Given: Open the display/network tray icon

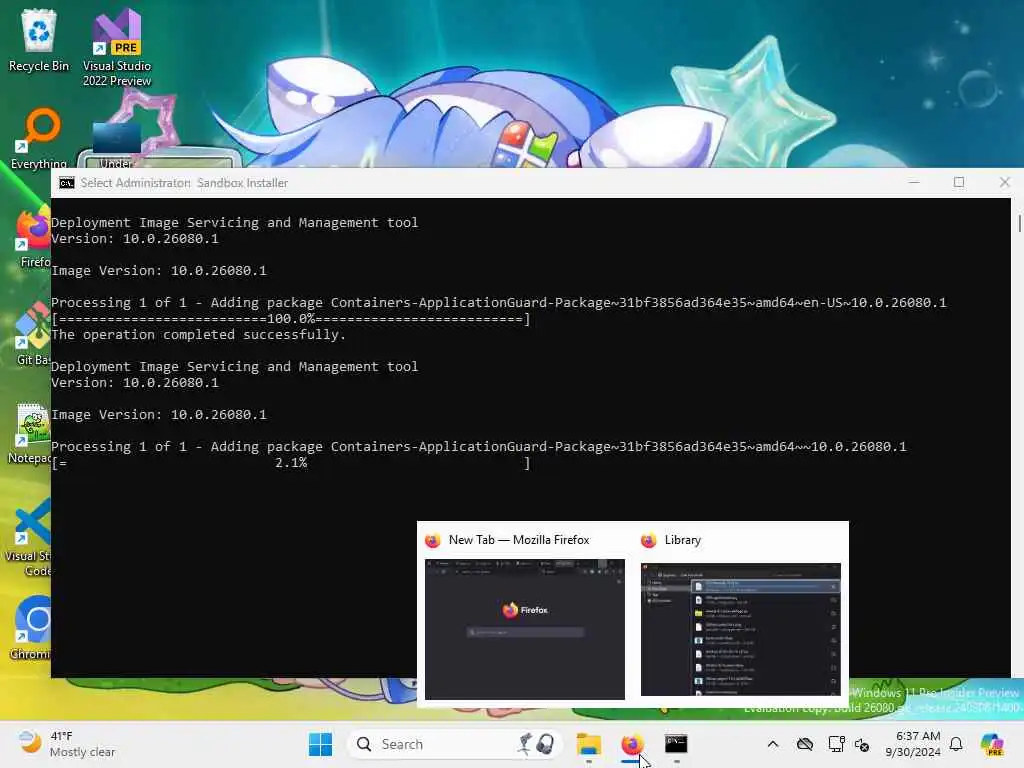Looking at the screenshot, I should [836, 744].
